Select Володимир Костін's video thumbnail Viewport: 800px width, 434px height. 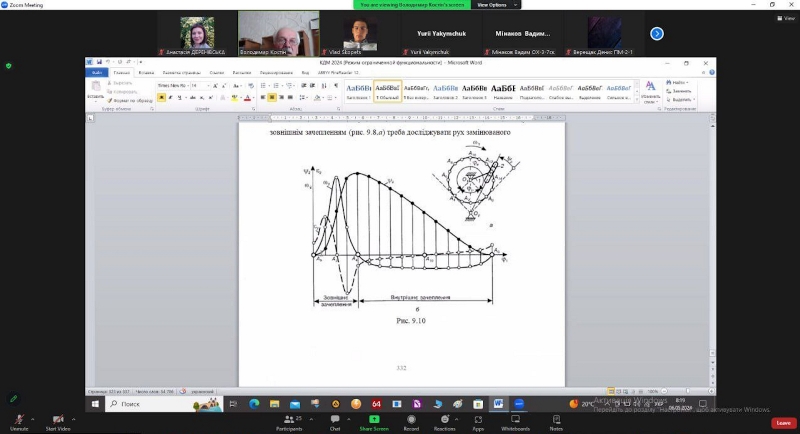[x=278, y=32]
